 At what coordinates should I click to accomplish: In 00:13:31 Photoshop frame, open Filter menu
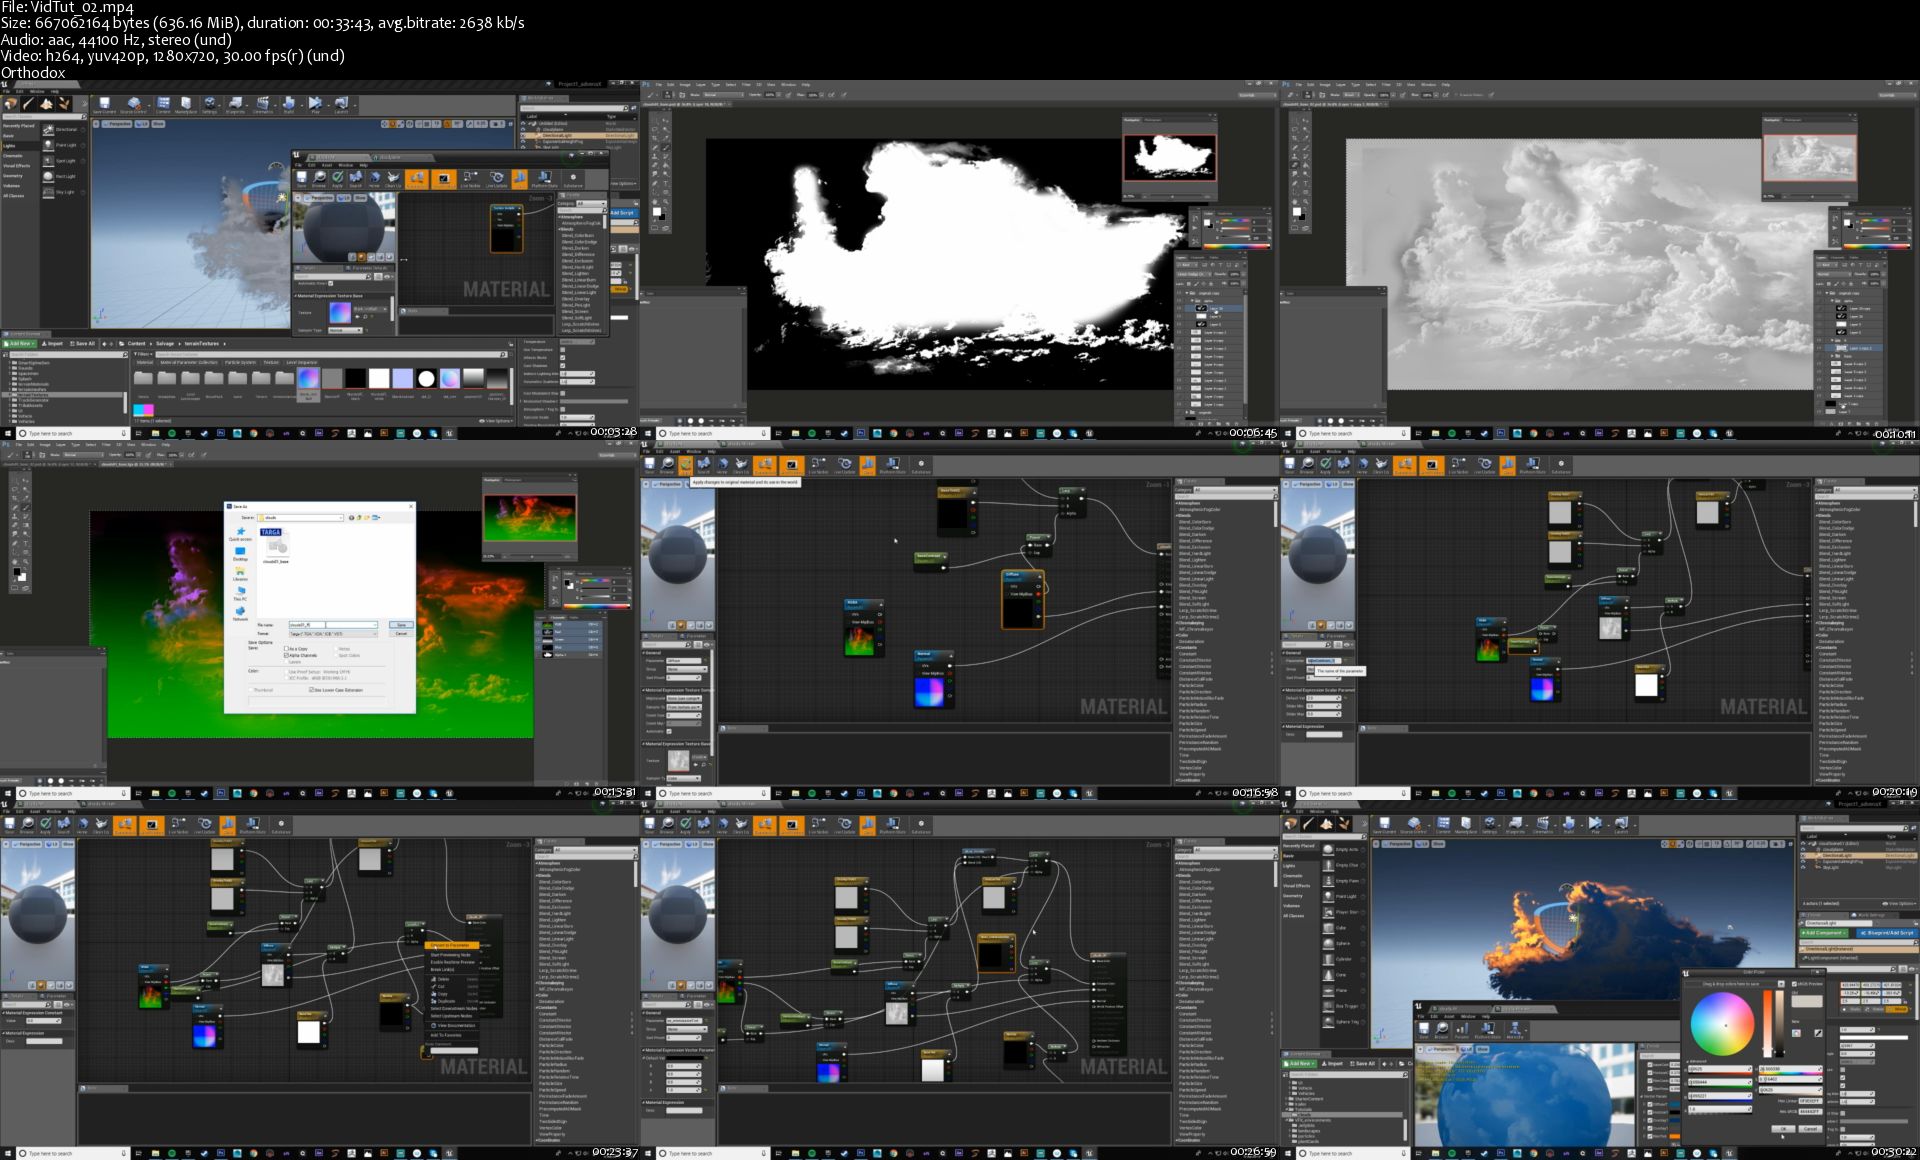105,445
